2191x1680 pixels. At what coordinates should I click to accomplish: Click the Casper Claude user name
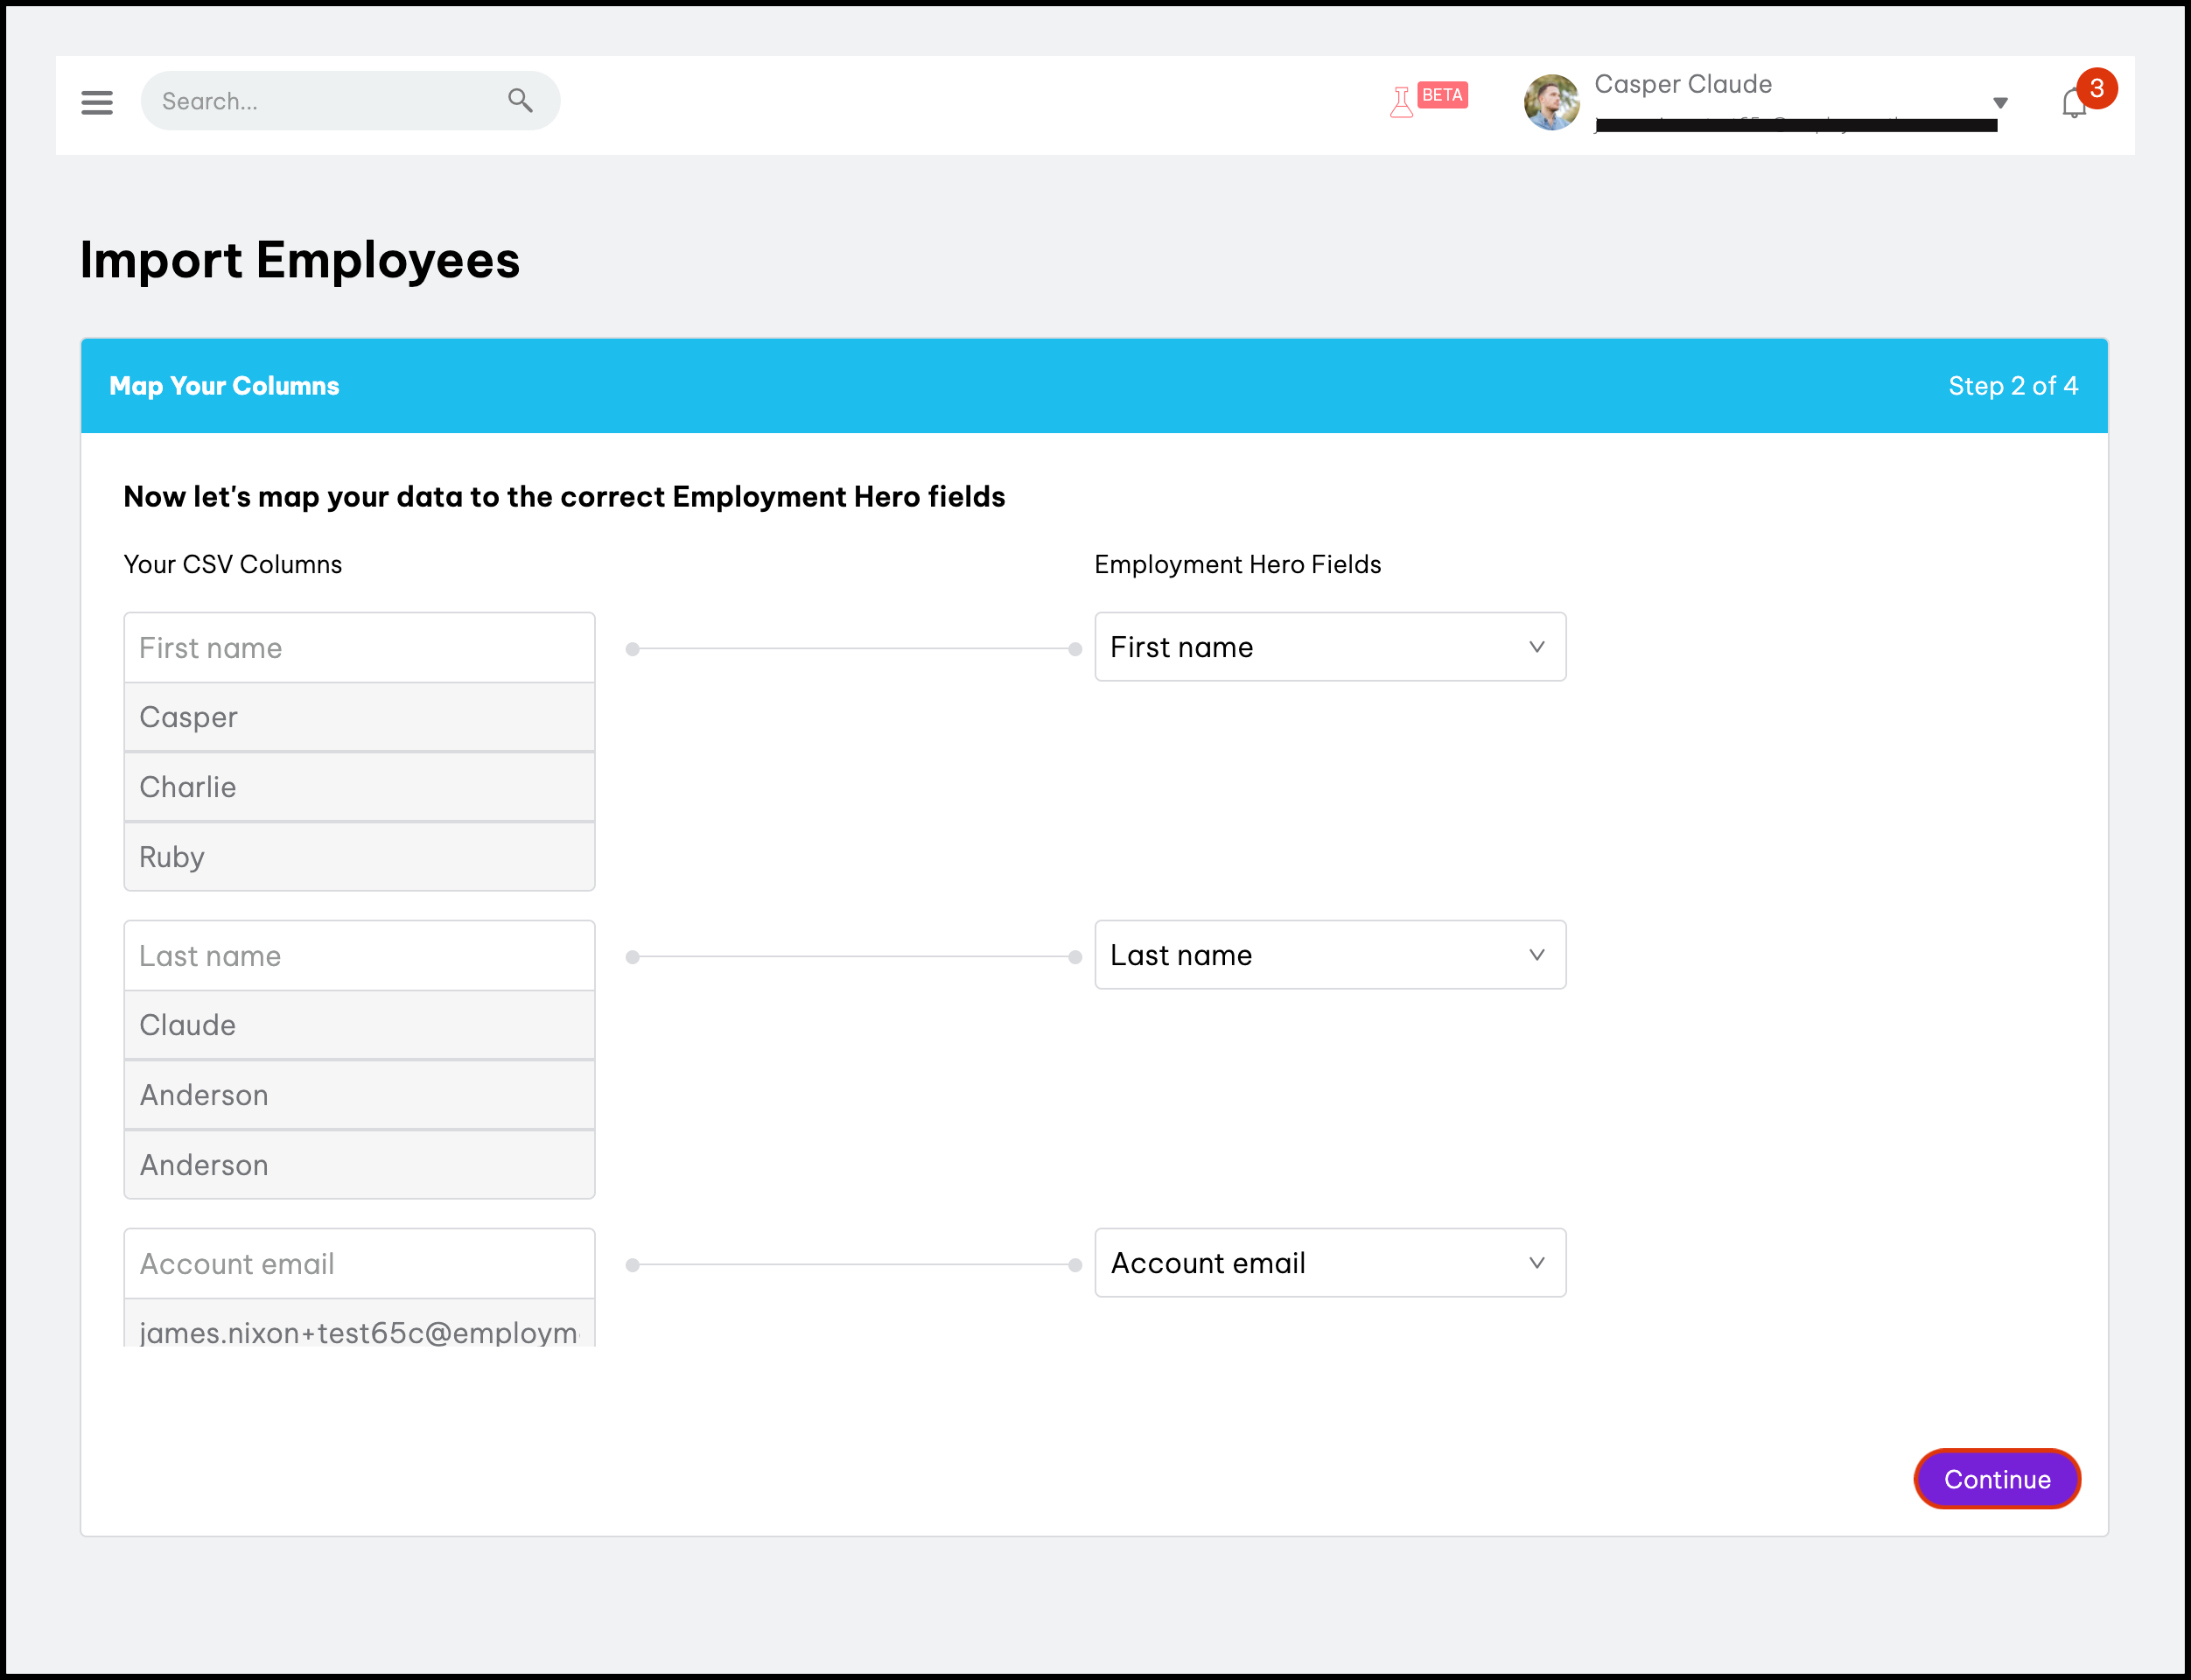[x=1683, y=84]
